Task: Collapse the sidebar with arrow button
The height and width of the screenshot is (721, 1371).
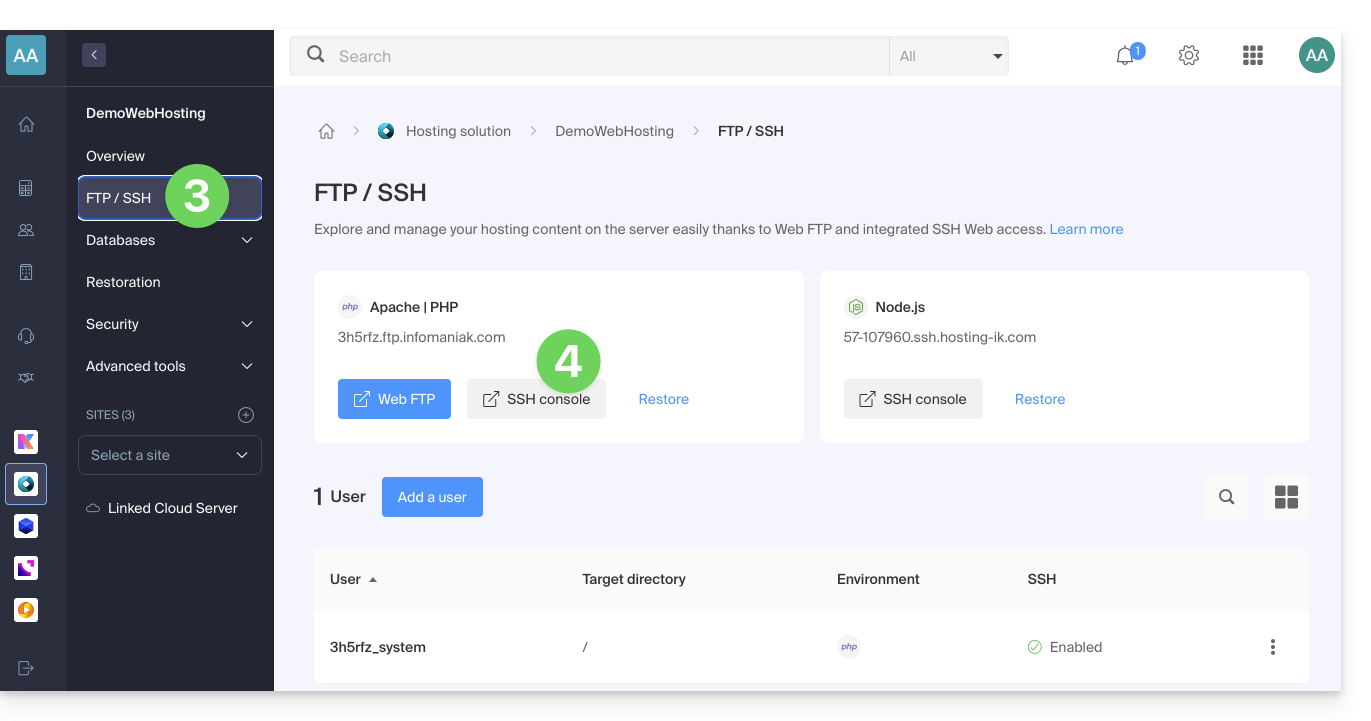Action: tap(94, 56)
